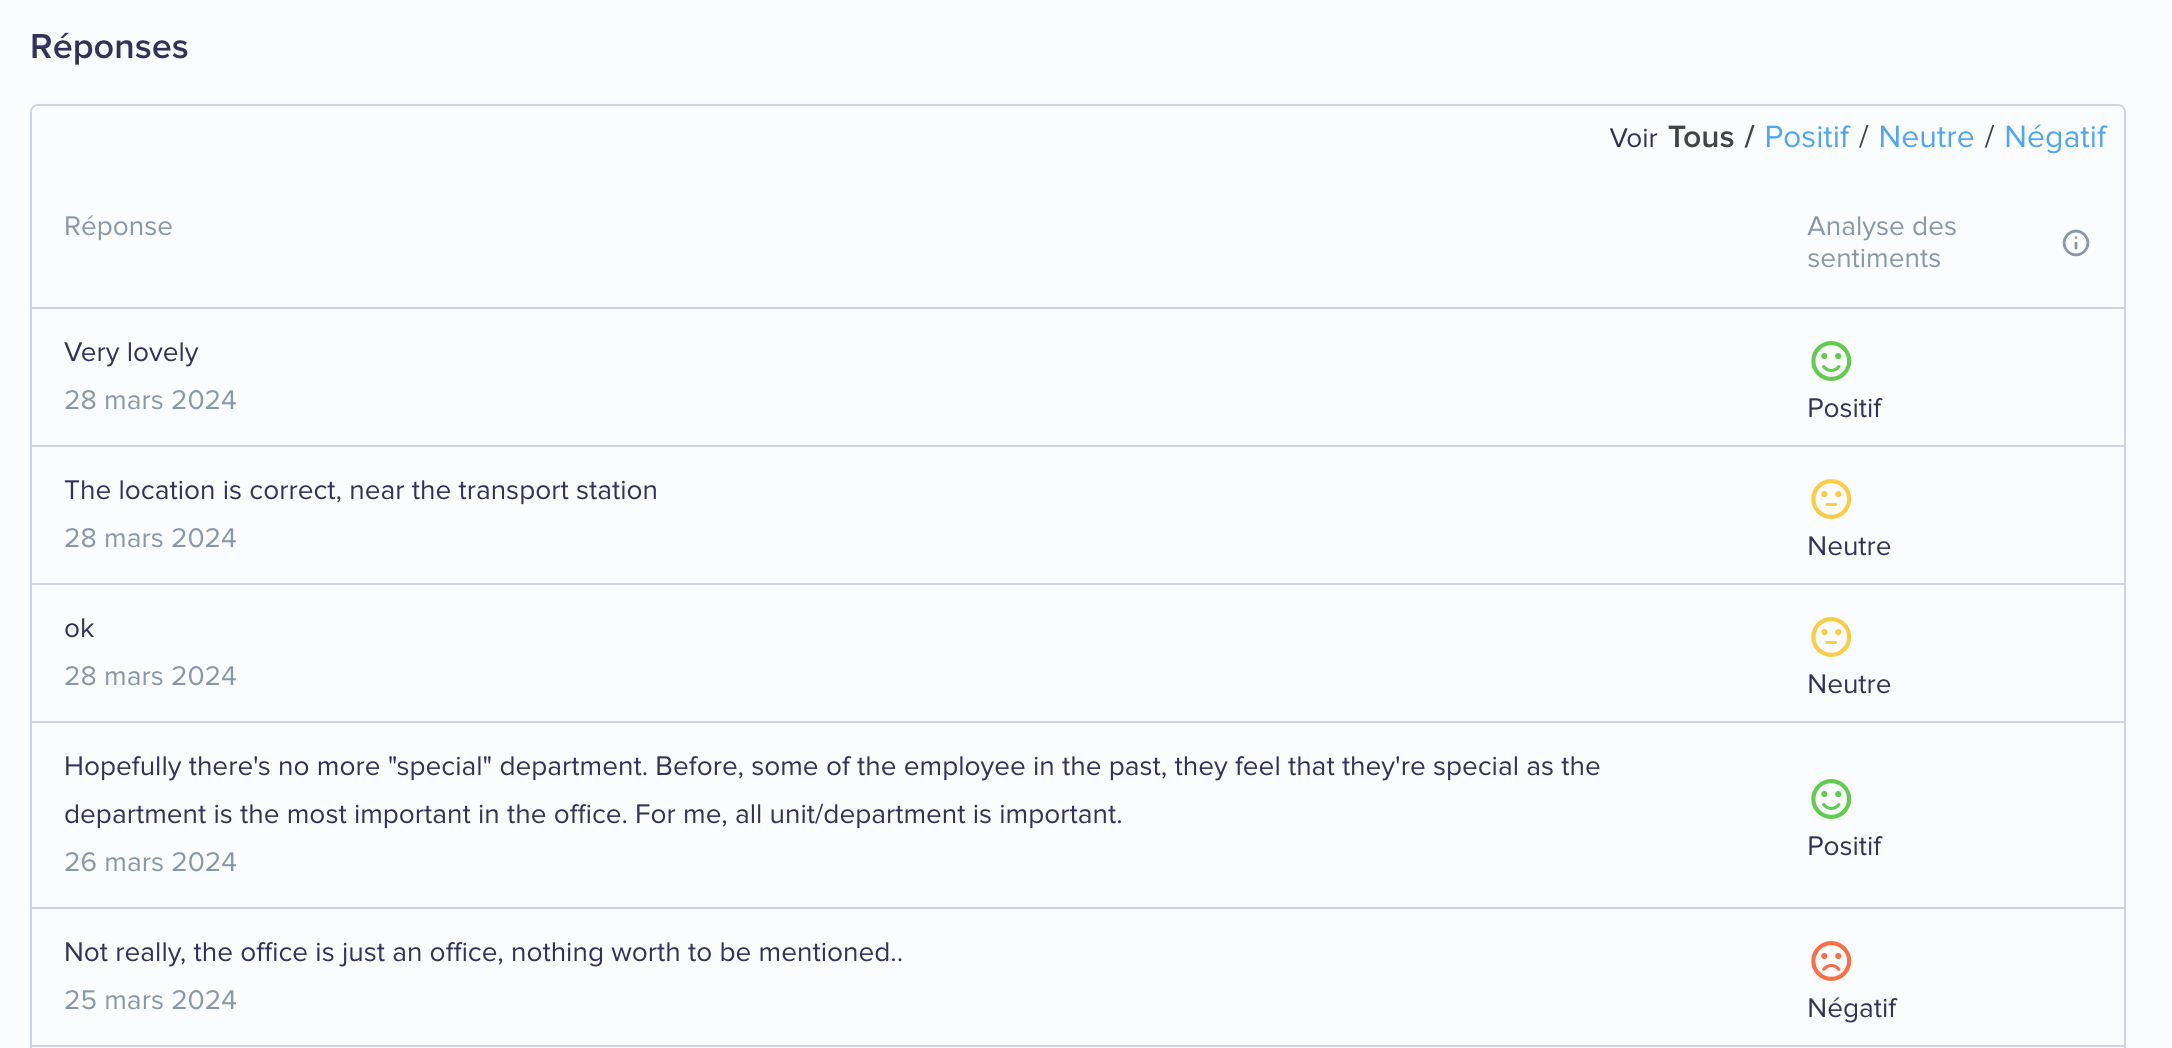This screenshot has height=1048, width=2172.
Task: Click the Réponse column header
Action: click(118, 227)
